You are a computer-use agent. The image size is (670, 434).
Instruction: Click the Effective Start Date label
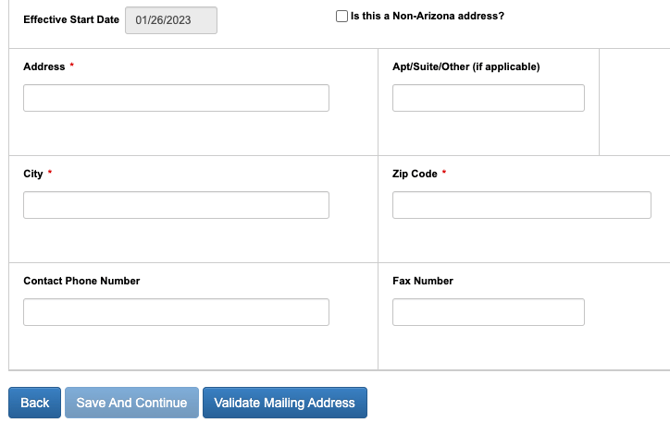point(71,20)
